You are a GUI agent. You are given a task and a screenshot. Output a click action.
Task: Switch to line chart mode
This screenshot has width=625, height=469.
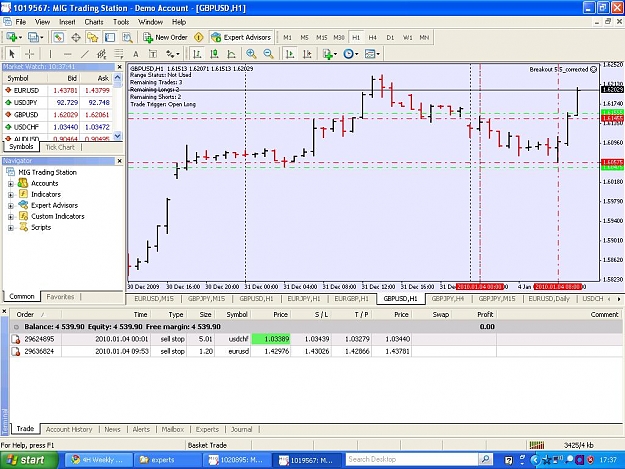tap(231, 54)
